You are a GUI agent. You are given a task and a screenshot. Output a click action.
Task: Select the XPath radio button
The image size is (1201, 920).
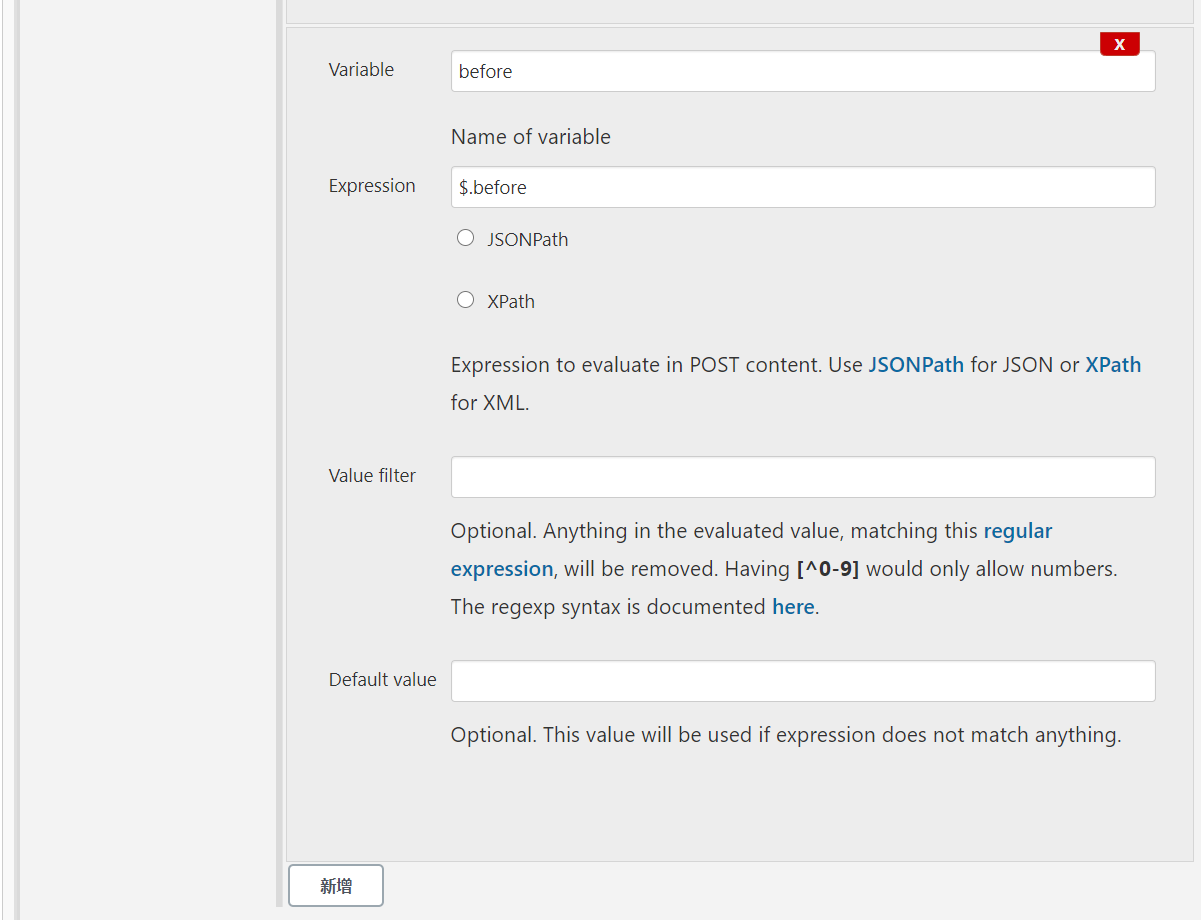point(465,300)
